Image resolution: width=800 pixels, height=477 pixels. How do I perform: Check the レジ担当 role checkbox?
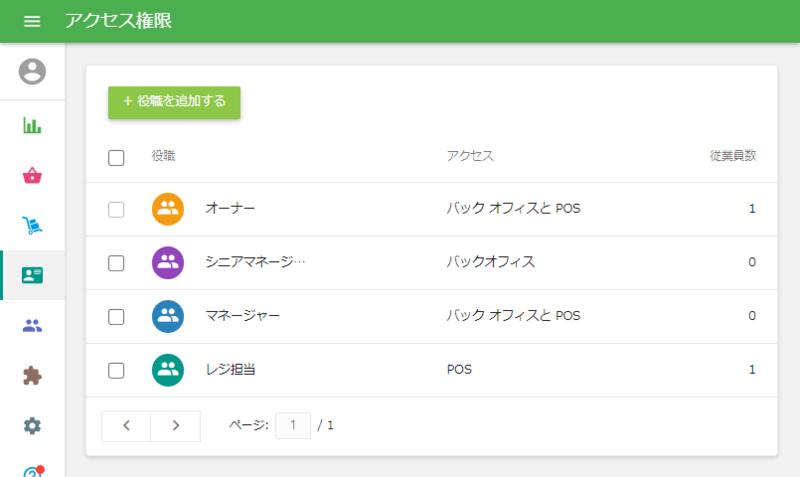116,370
